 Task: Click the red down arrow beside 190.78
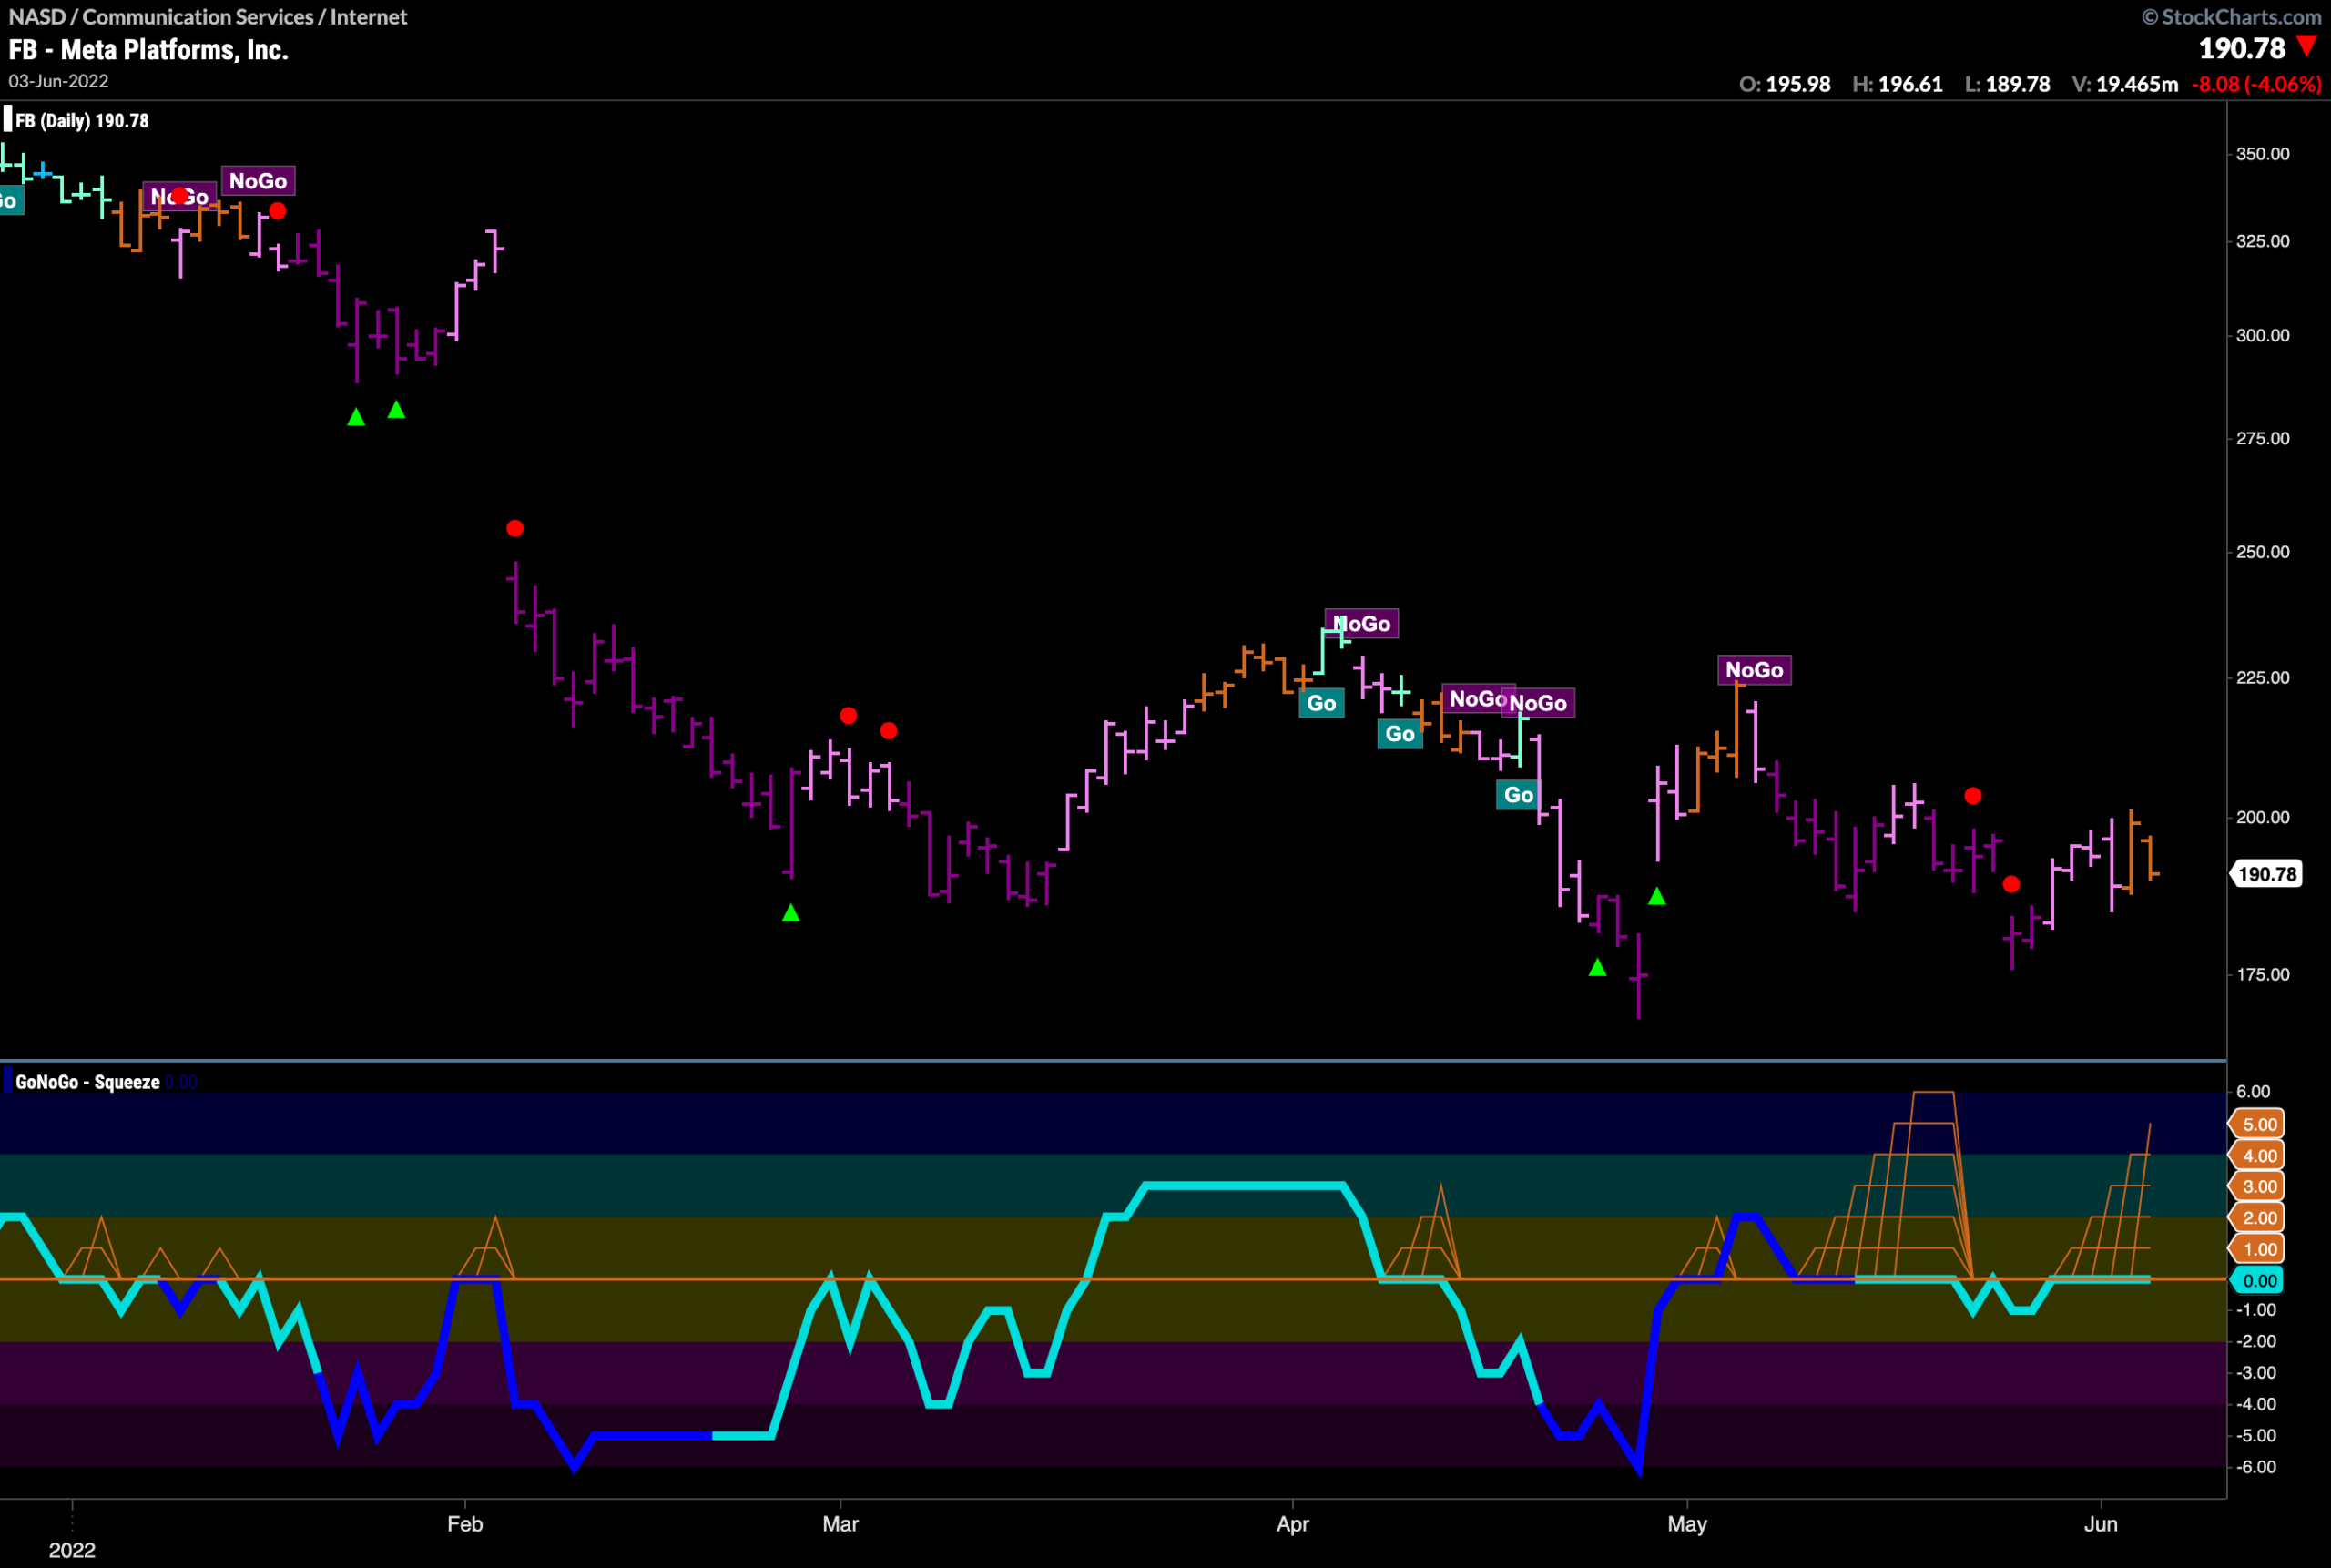2307,46
